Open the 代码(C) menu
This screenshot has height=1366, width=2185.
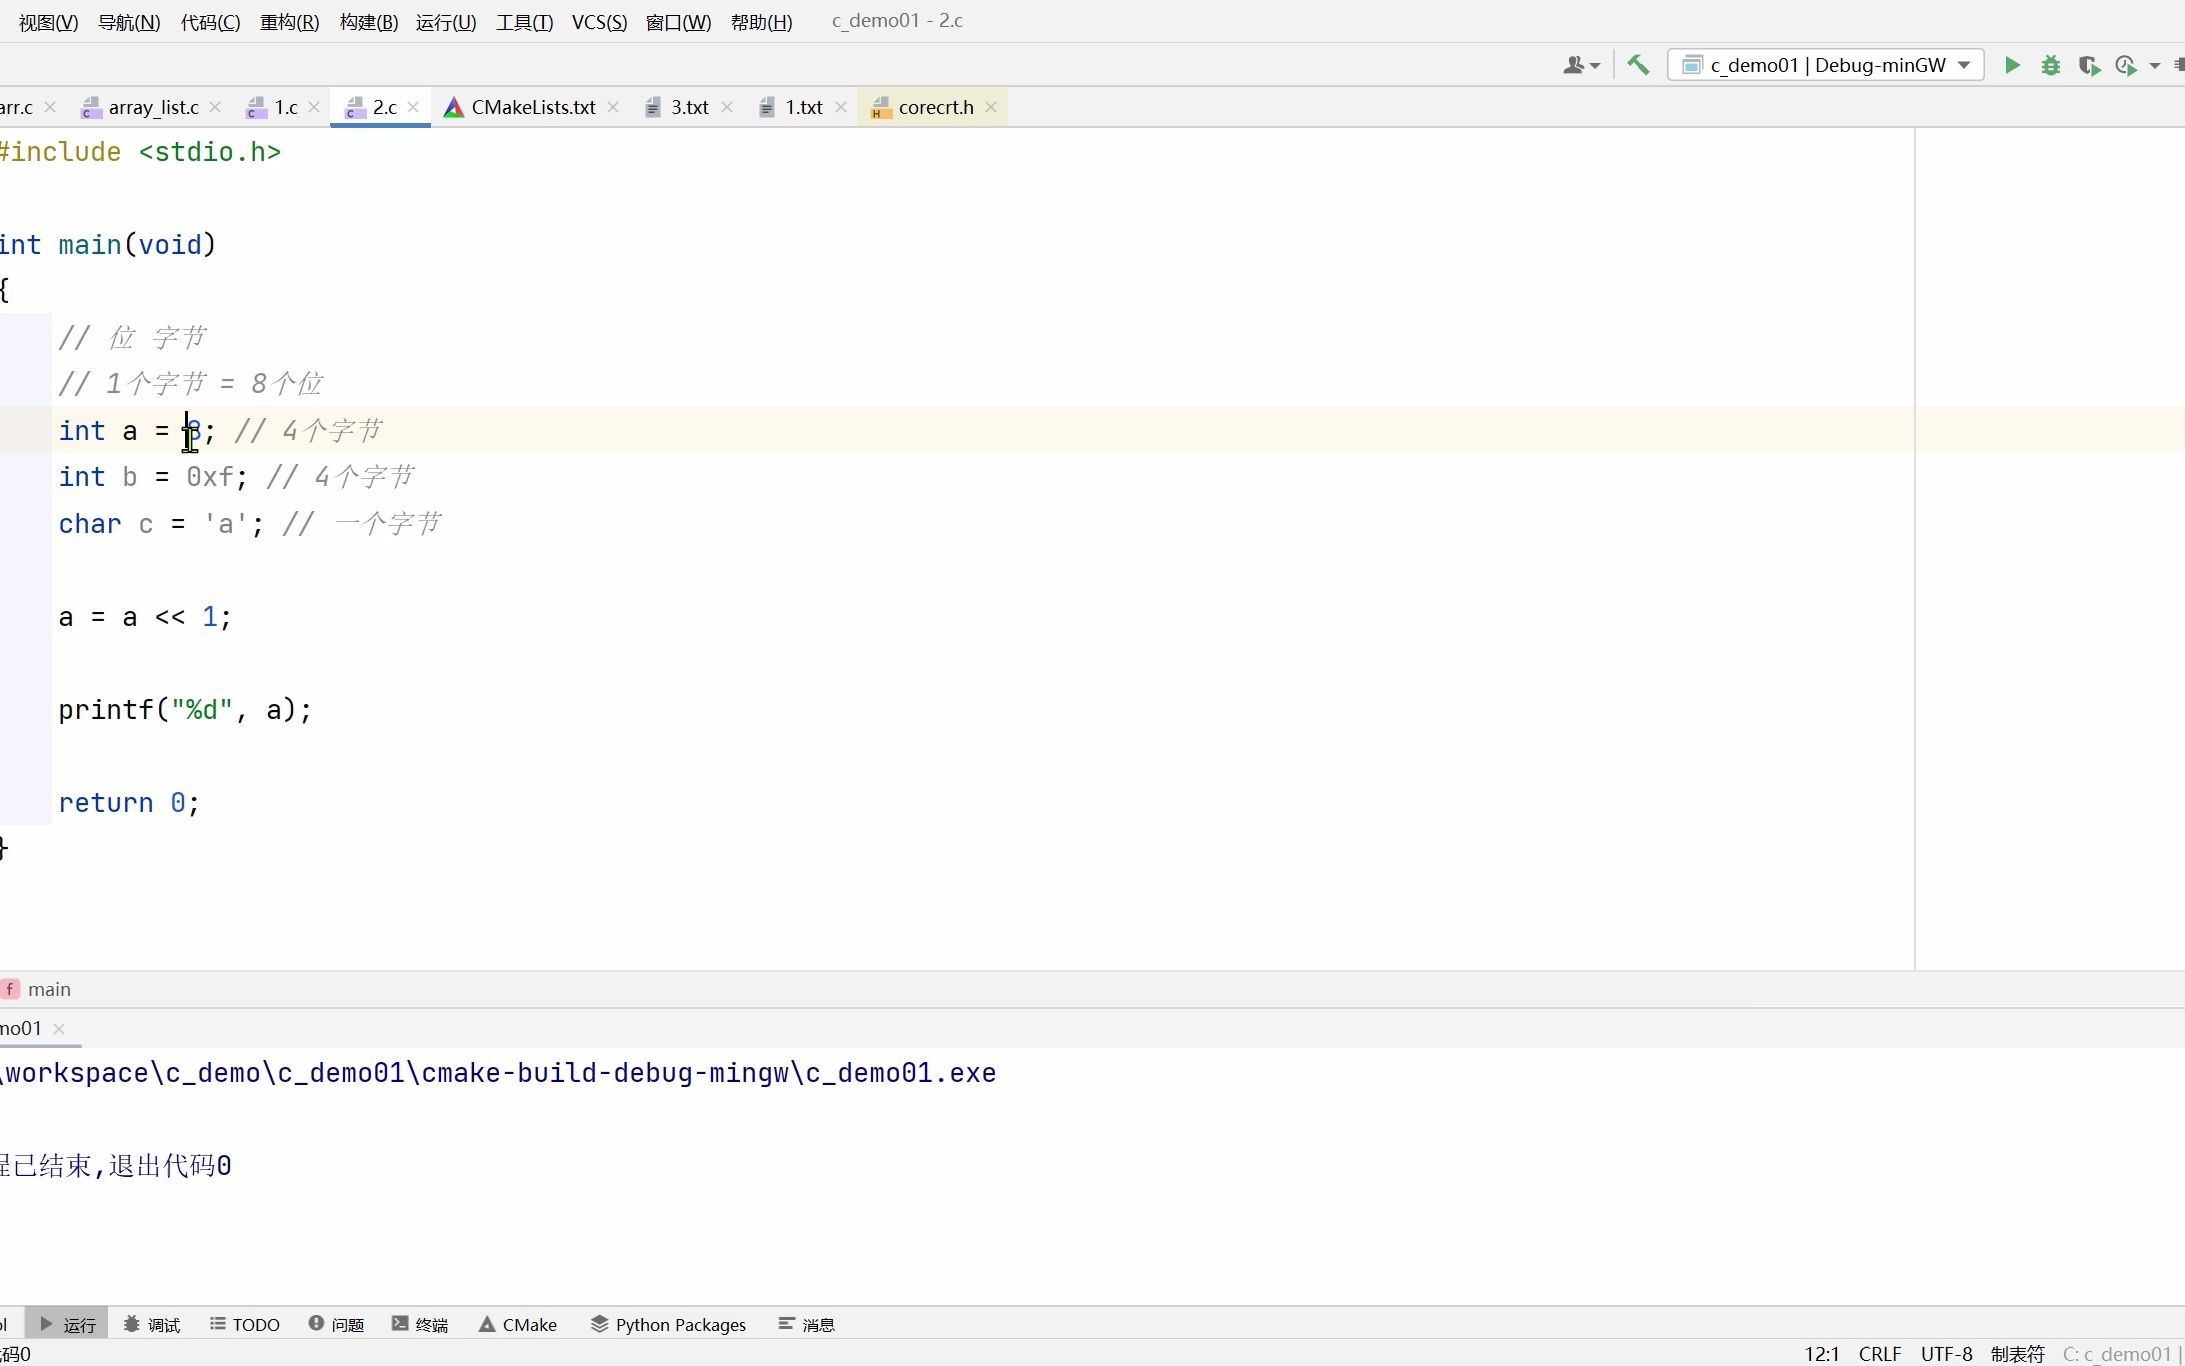click(x=210, y=22)
